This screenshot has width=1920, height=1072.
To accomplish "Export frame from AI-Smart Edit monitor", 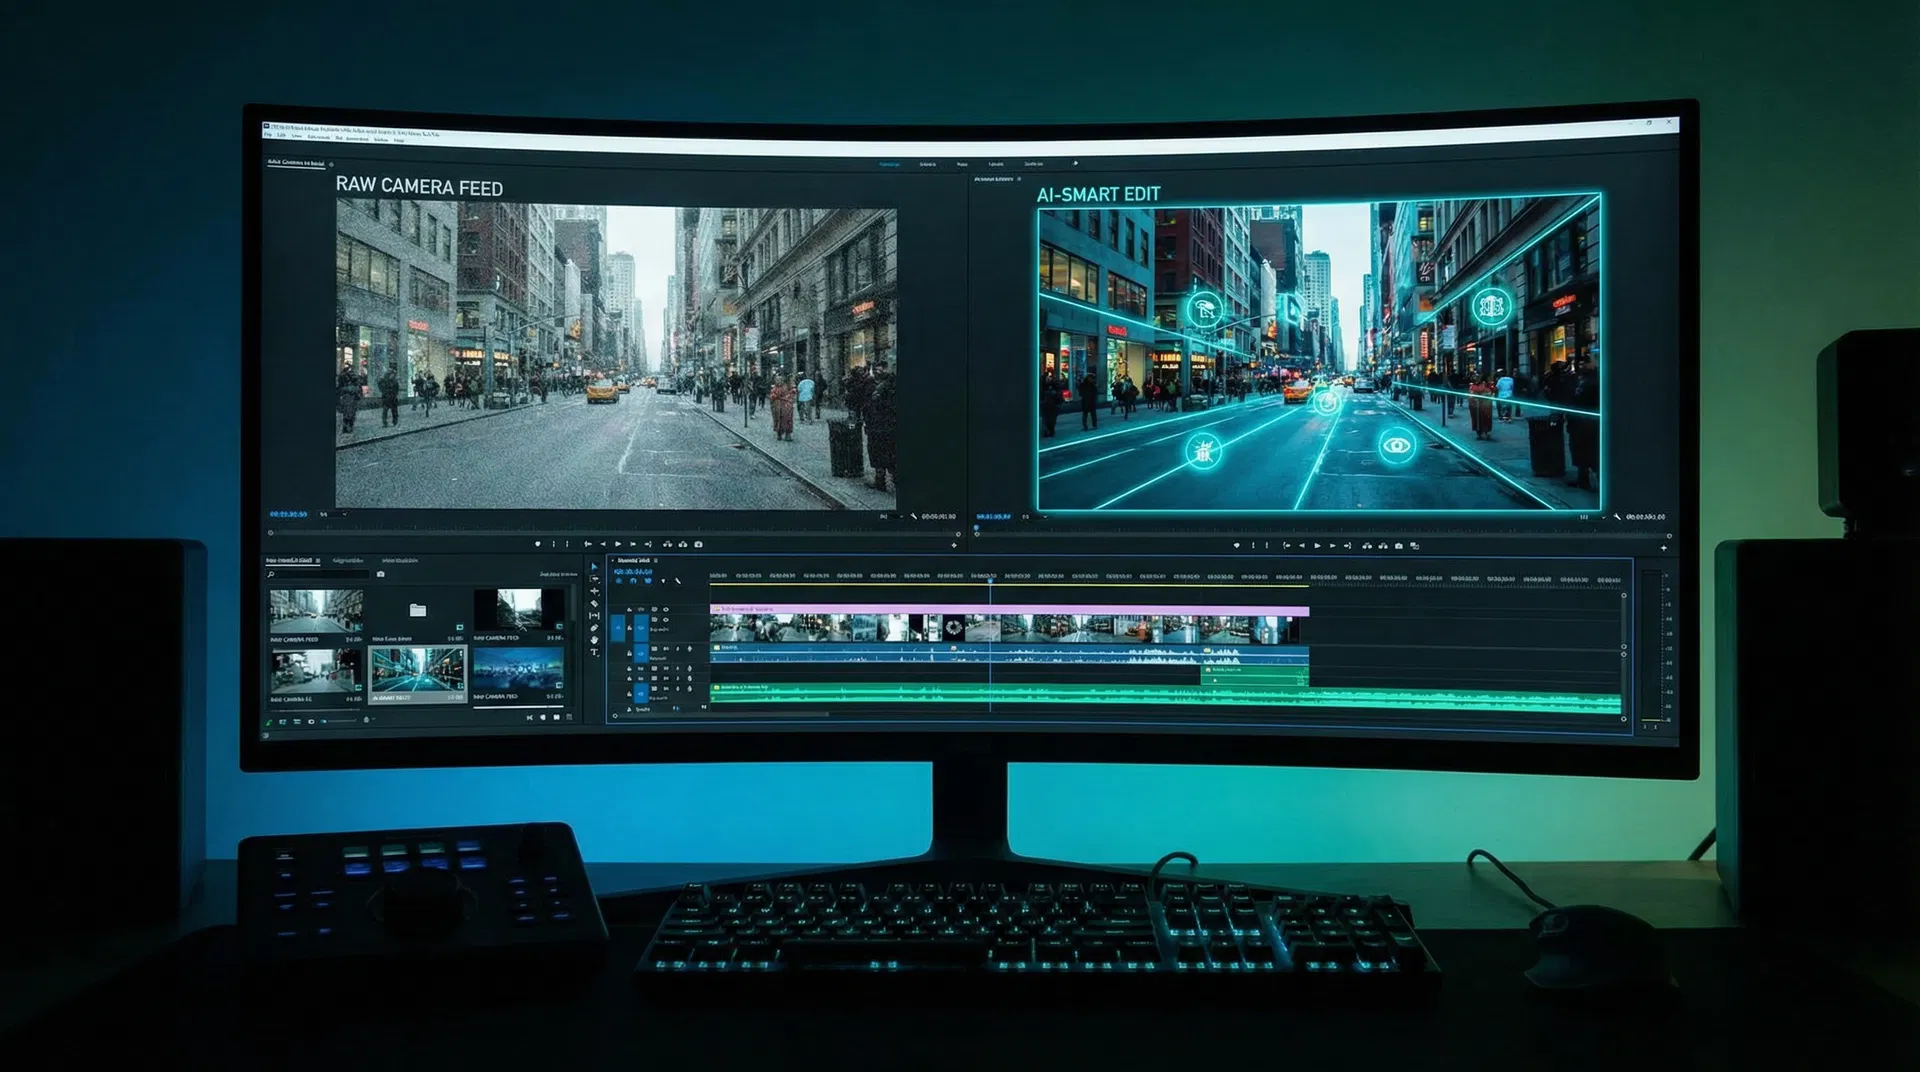I will 1399,546.
